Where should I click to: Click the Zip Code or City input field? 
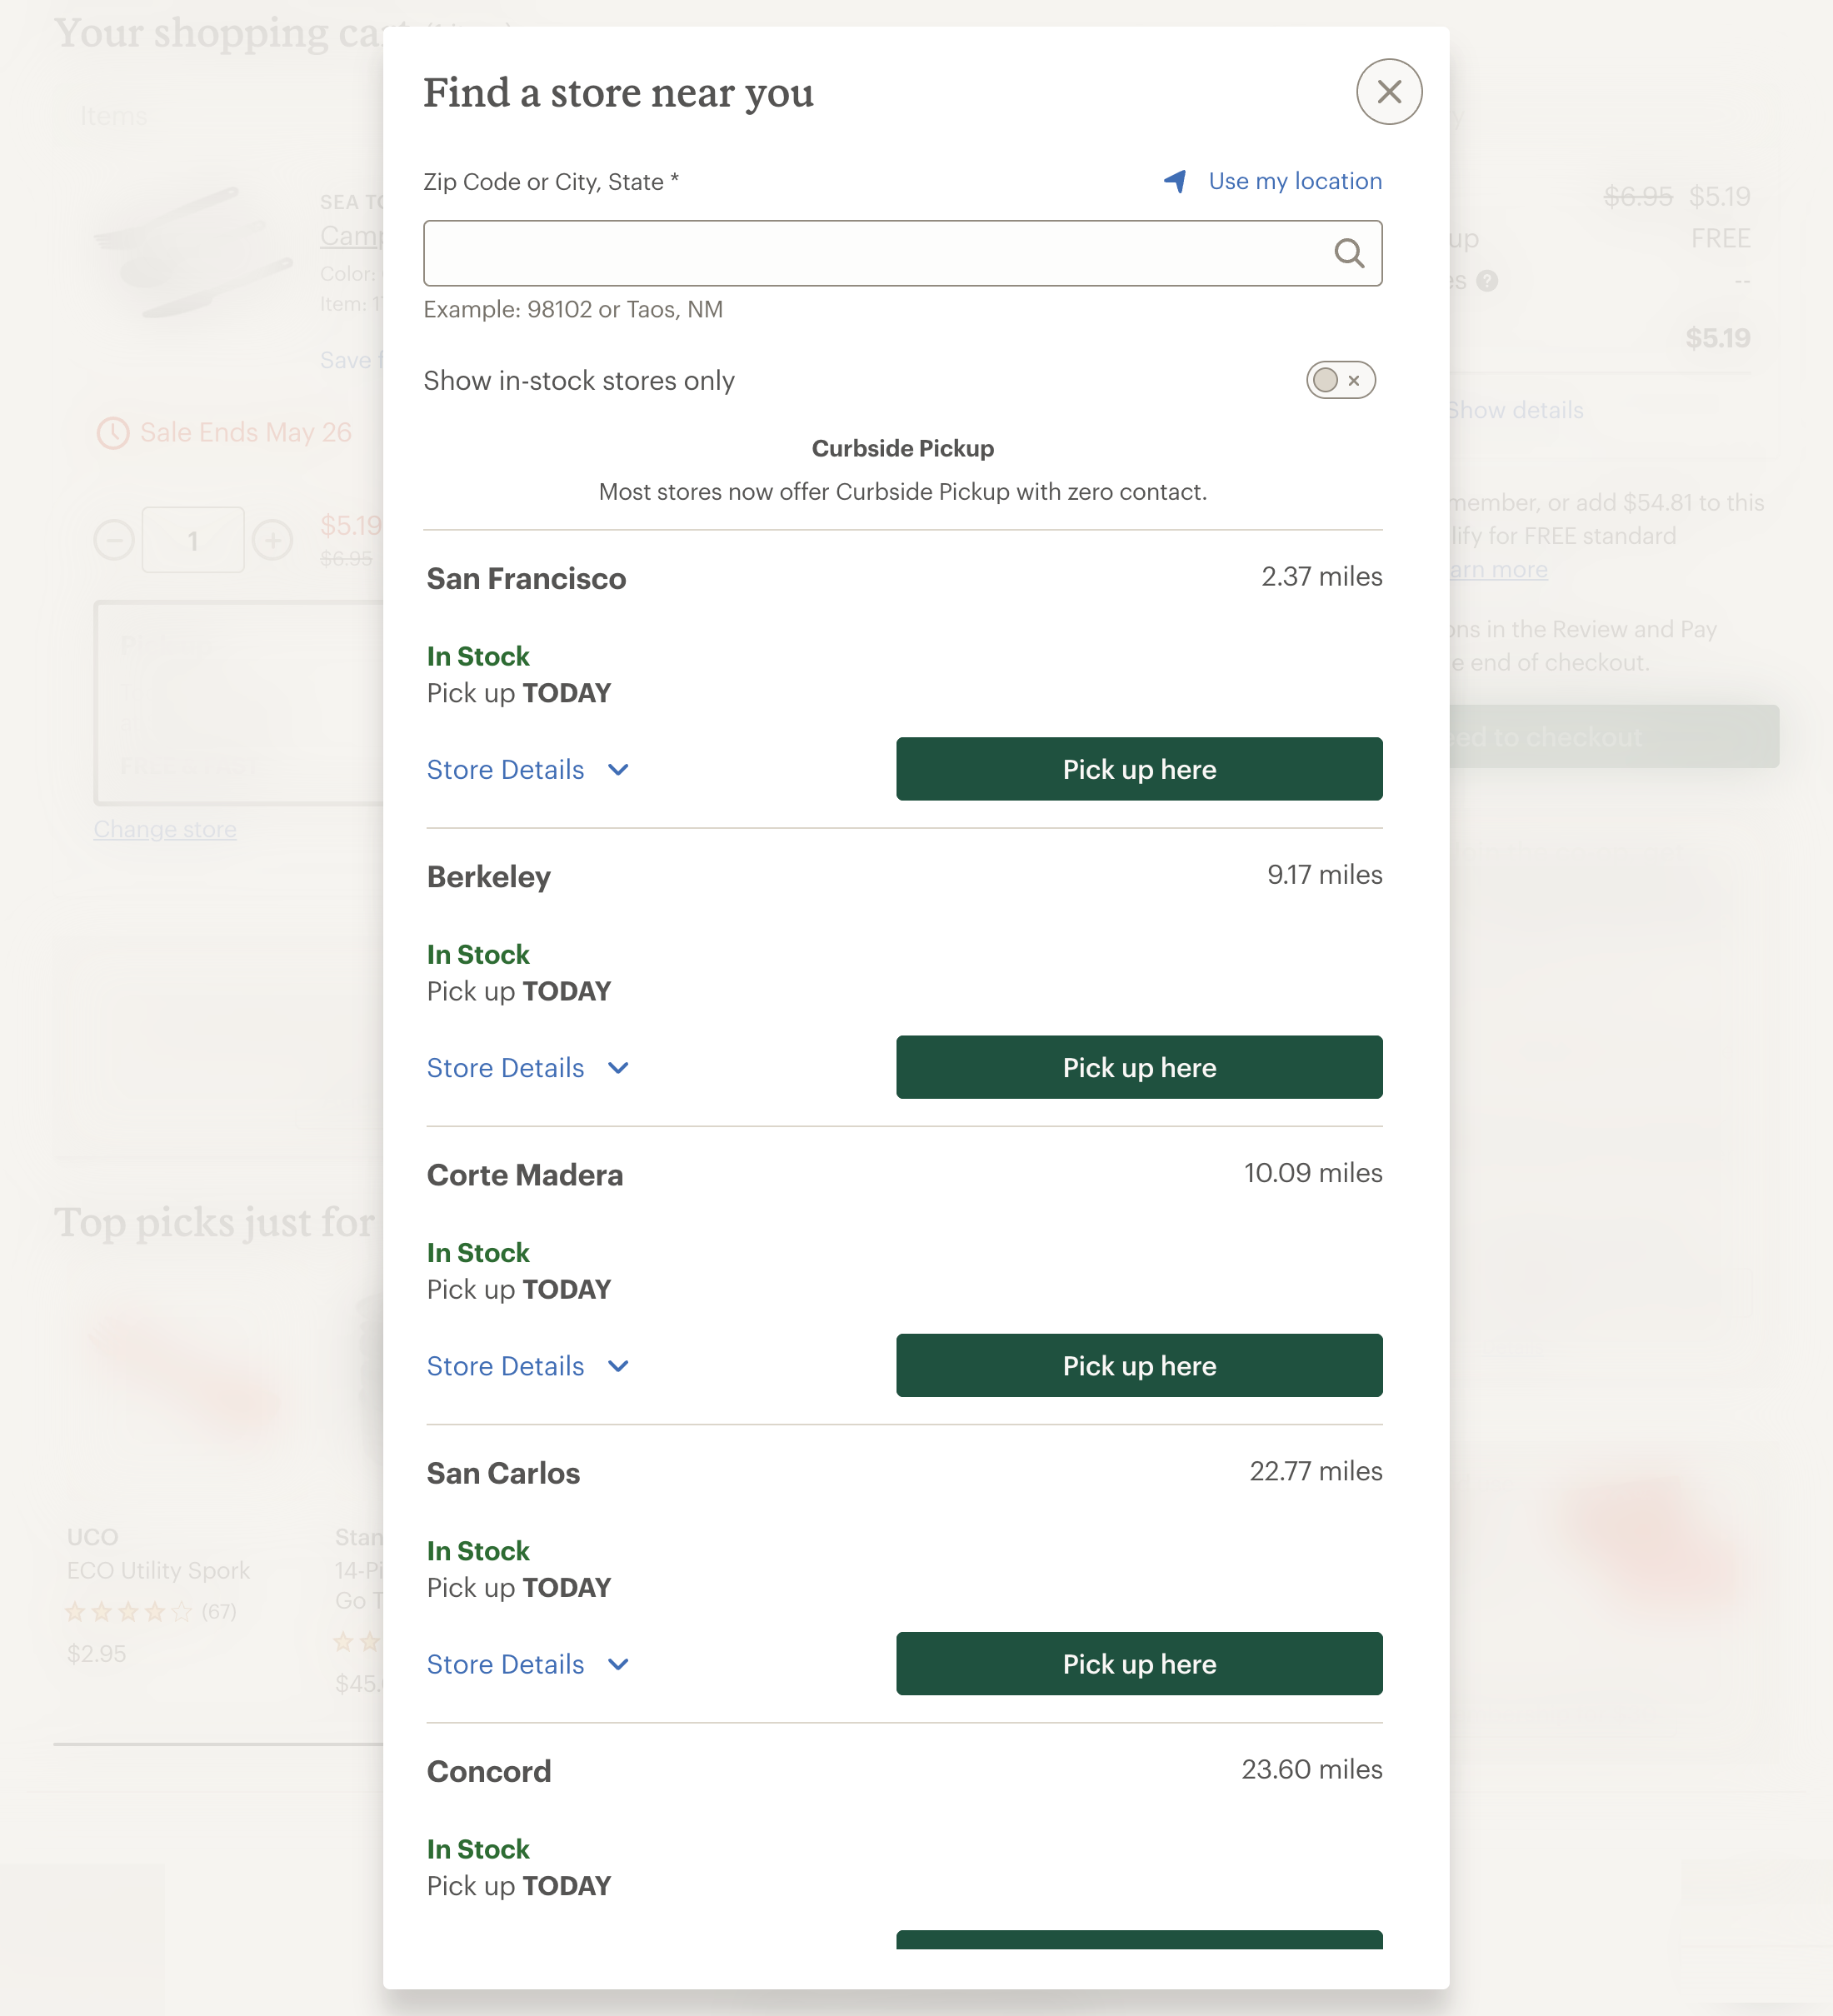tap(875, 254)
